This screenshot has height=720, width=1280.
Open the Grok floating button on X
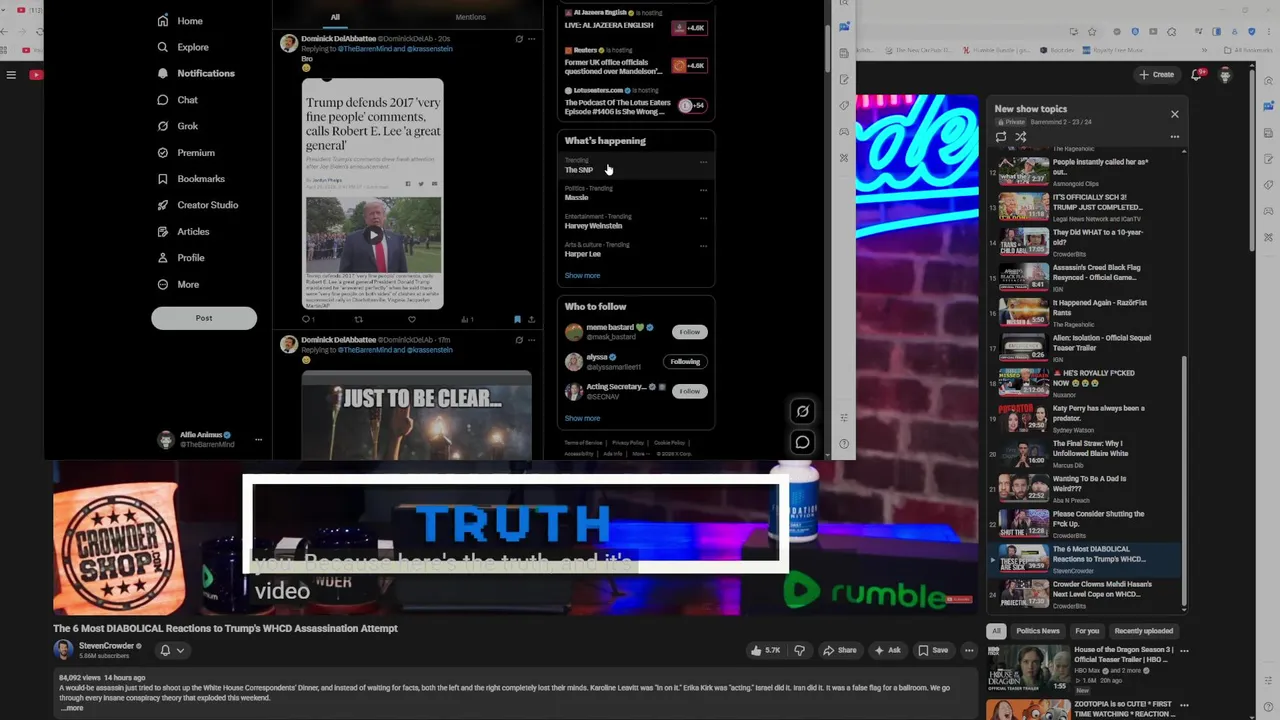point(802,411)
